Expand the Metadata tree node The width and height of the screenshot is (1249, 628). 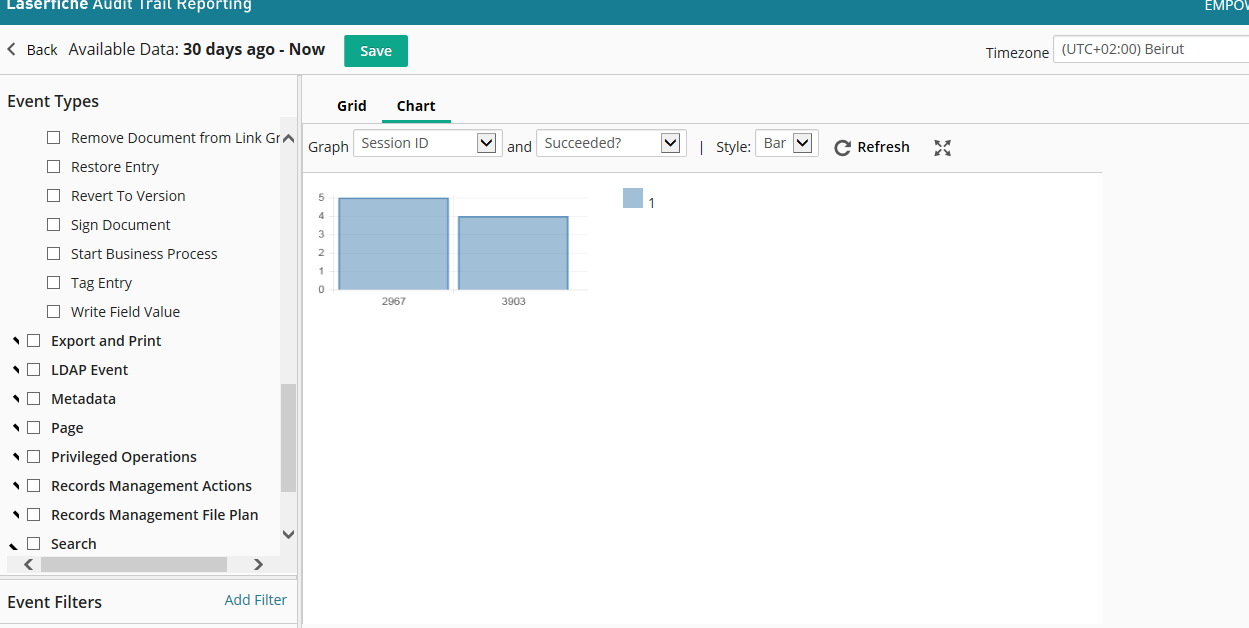coord(15,400)
